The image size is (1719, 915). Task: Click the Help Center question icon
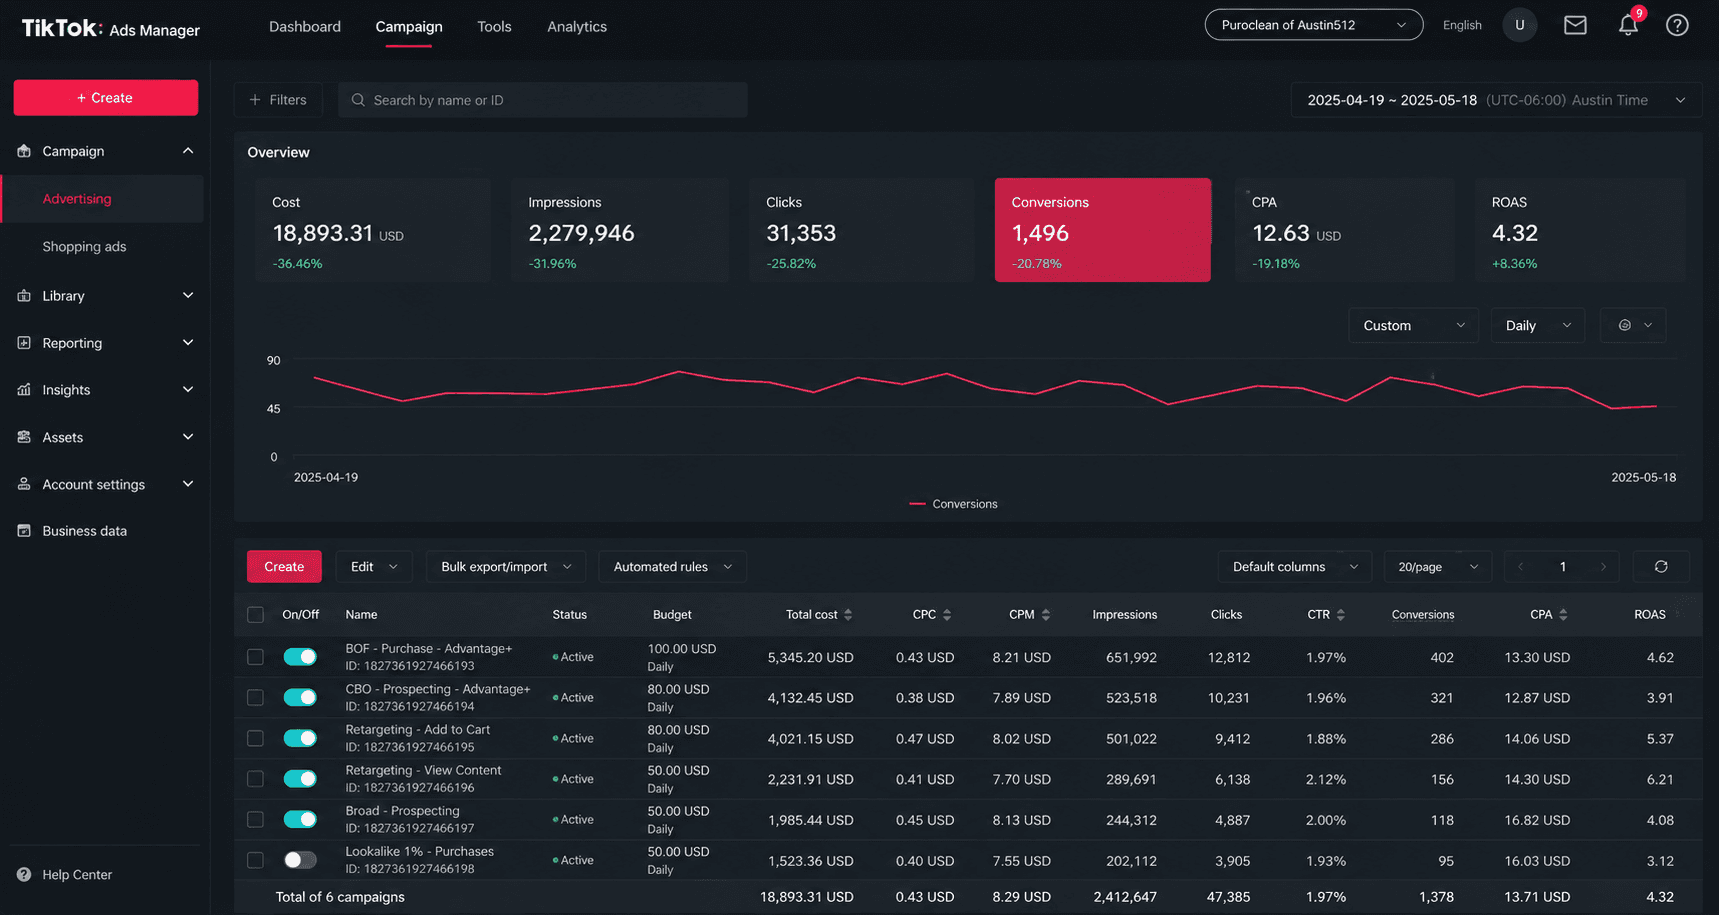click(x=24, y=874)
